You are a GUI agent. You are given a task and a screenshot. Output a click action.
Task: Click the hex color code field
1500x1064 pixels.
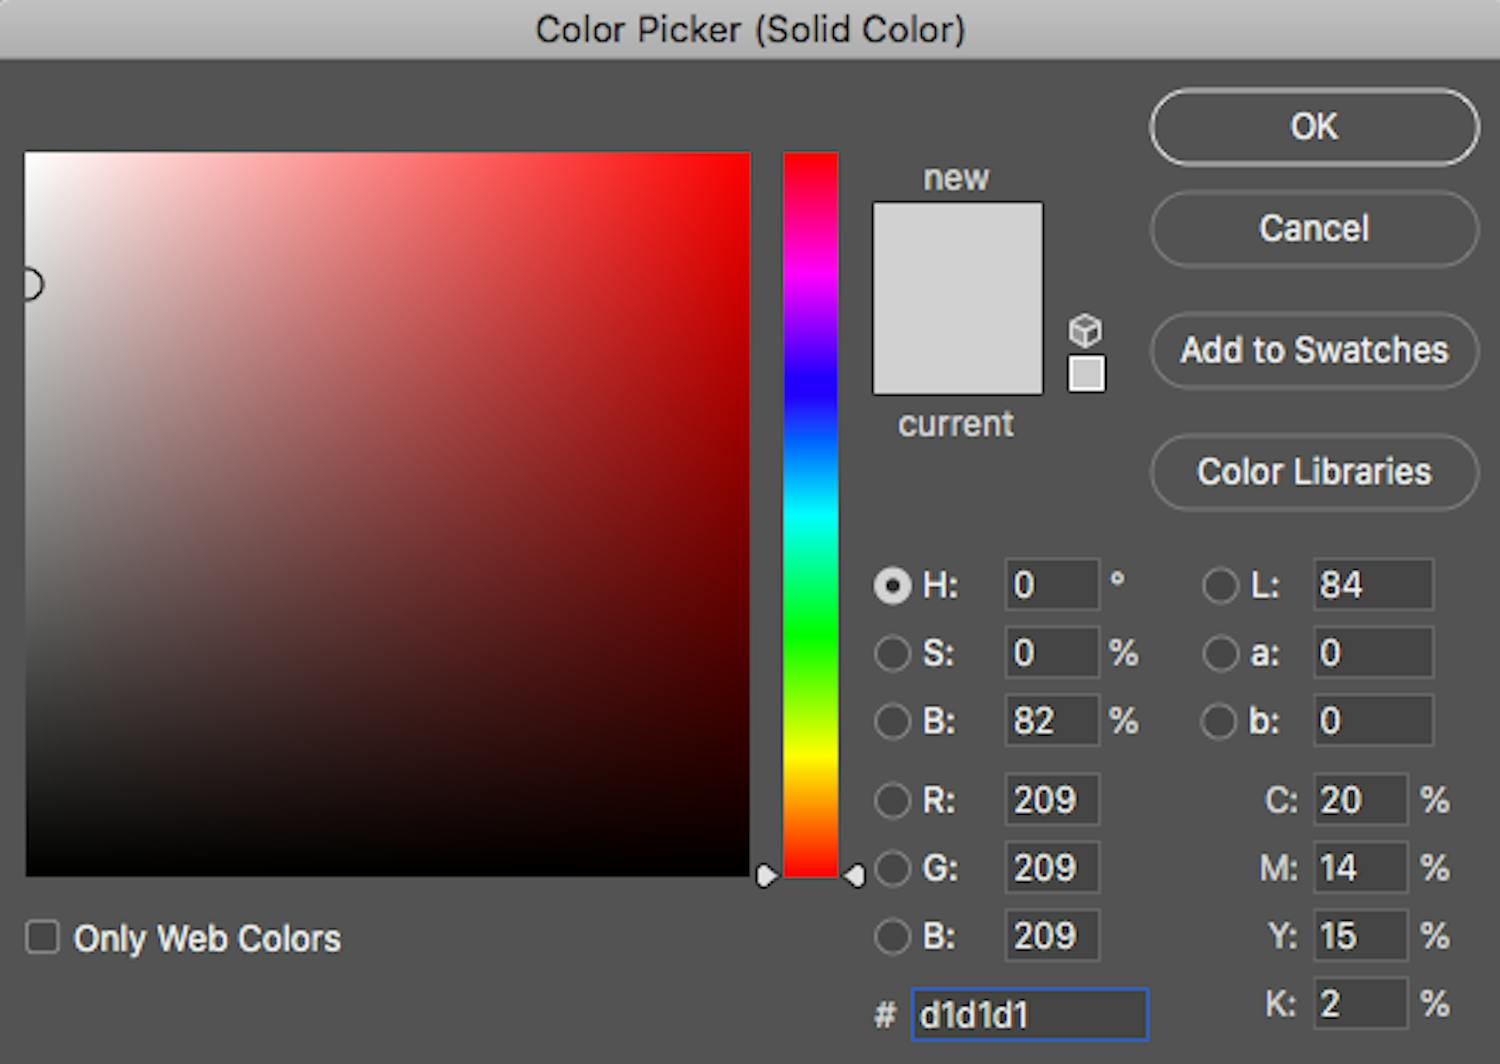point(1029,1015)
